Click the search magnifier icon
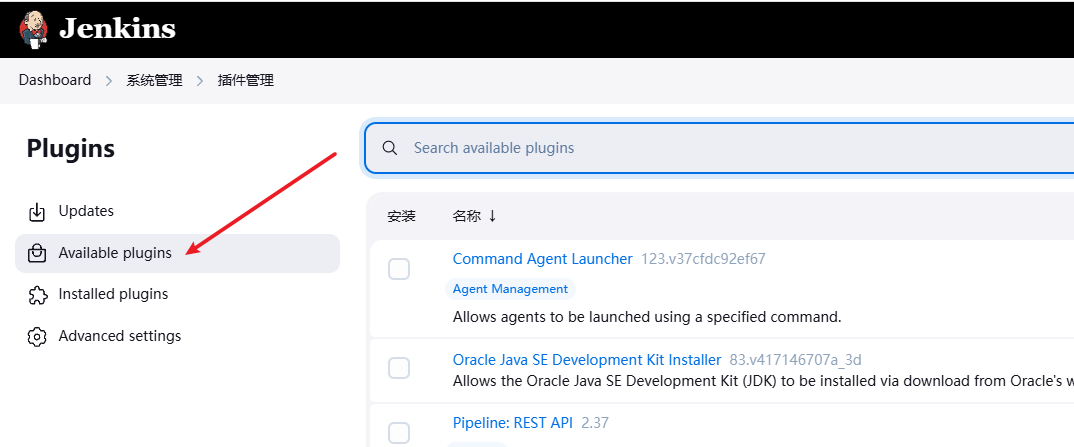 click(390, 148)
